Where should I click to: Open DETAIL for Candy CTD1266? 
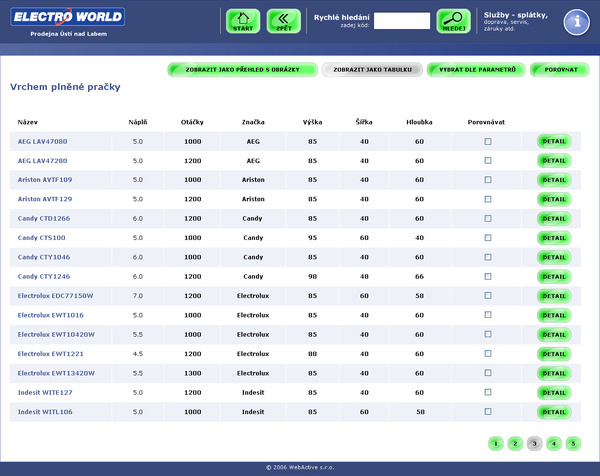(x=554, y=219)
